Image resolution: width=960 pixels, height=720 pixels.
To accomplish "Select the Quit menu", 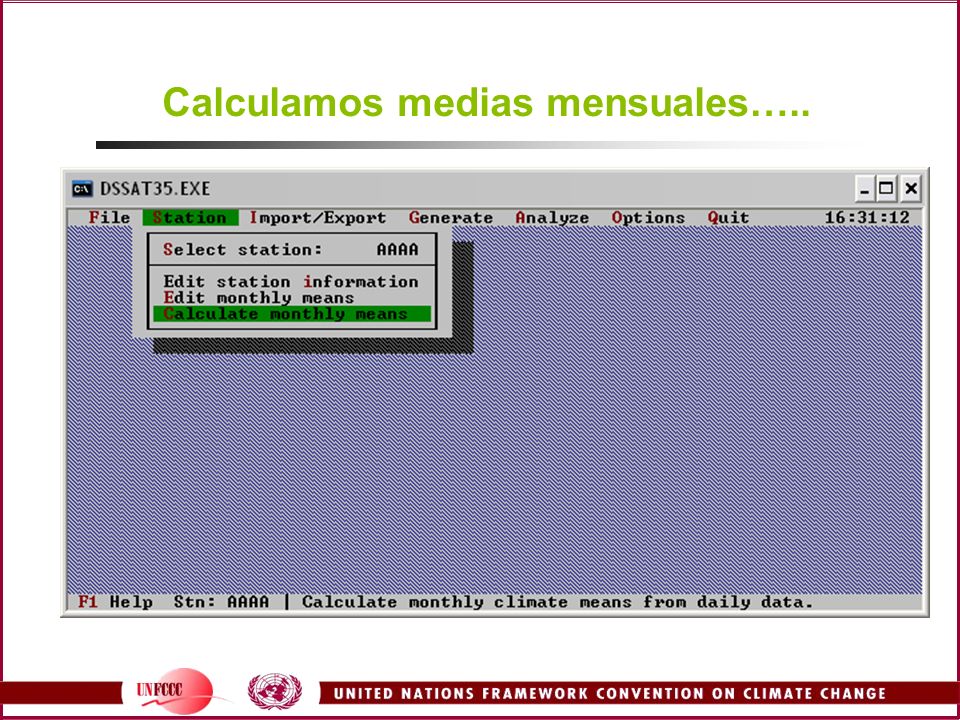I will click(728, 218).
